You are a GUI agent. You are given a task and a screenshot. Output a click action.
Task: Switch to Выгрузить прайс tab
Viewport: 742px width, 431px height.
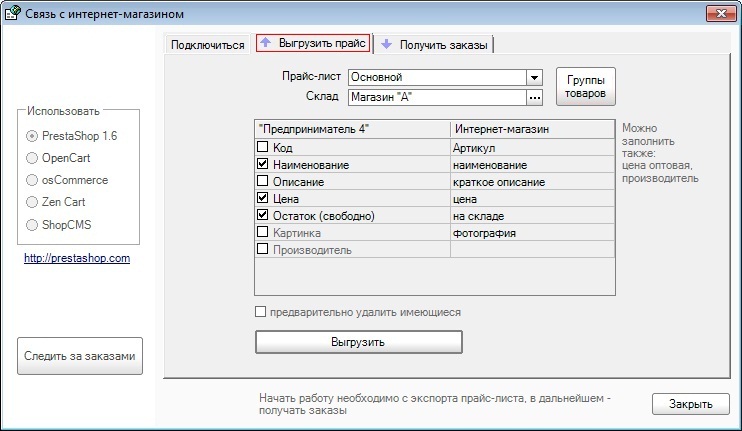coord(313,43)
